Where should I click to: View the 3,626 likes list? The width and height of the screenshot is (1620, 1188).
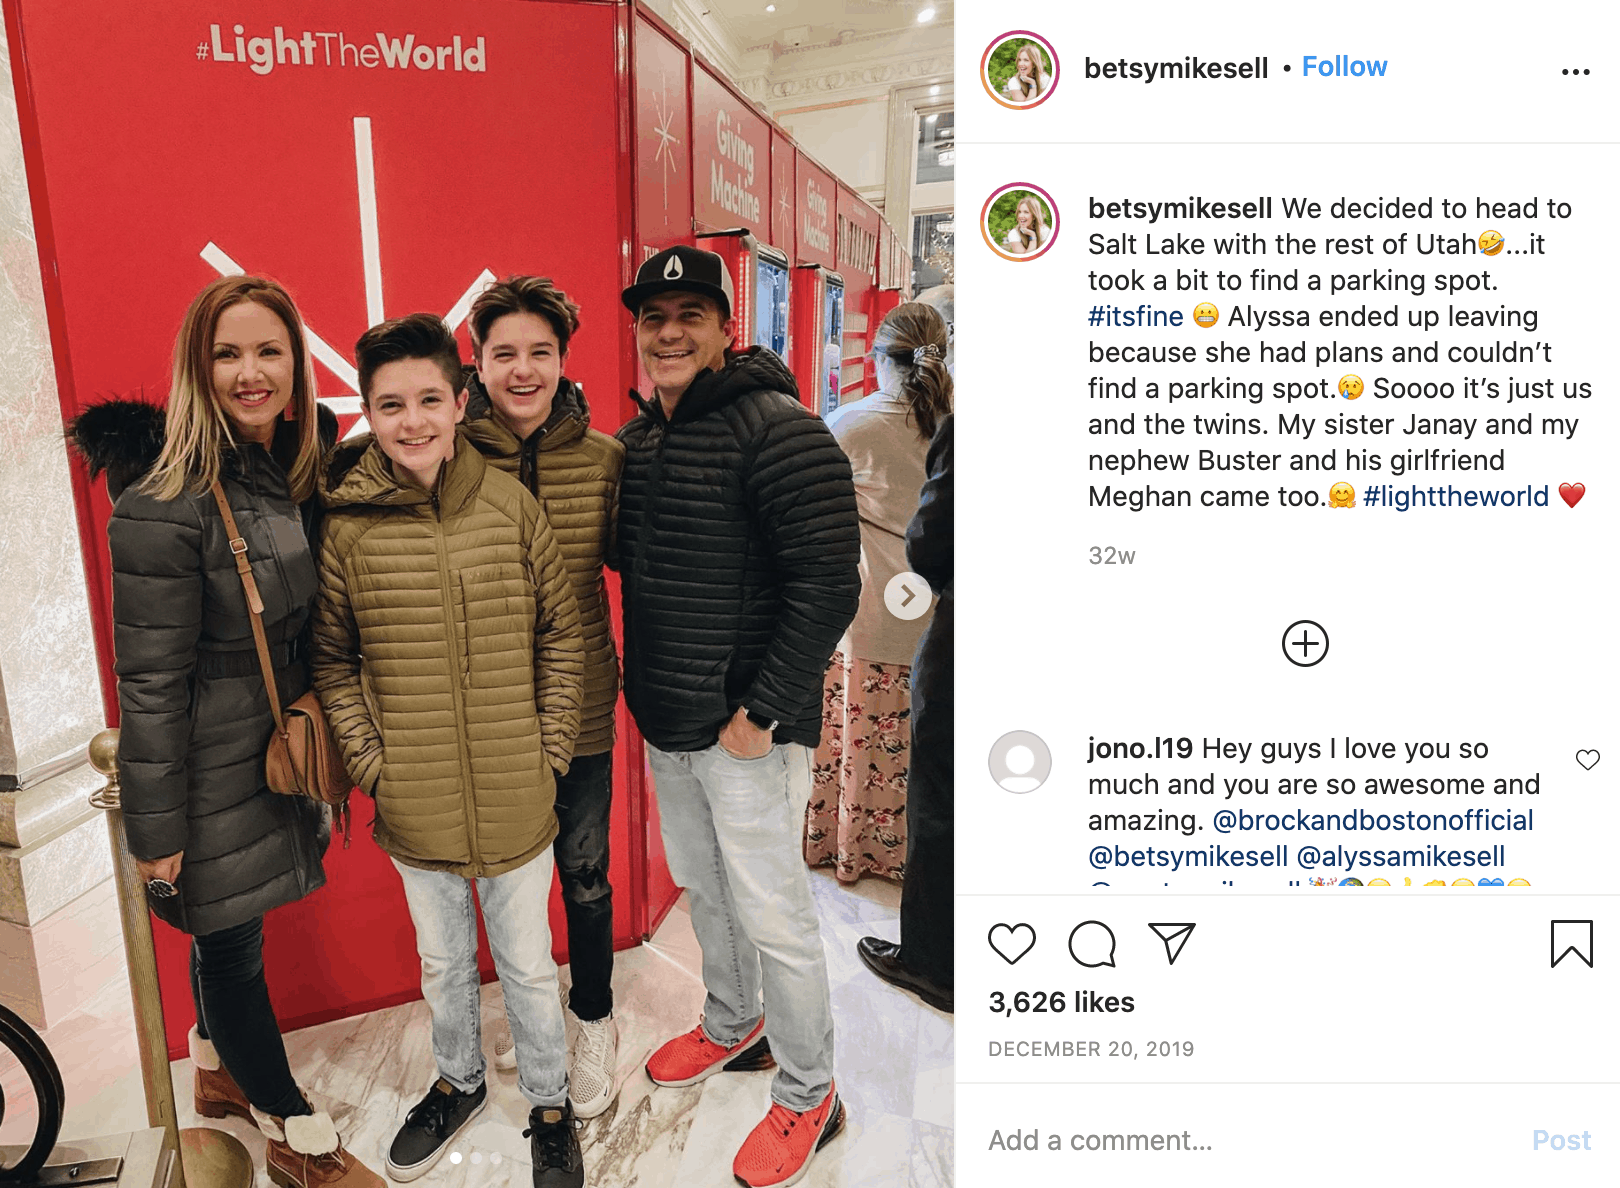pyautogui.click(x=1061, y=1002)
